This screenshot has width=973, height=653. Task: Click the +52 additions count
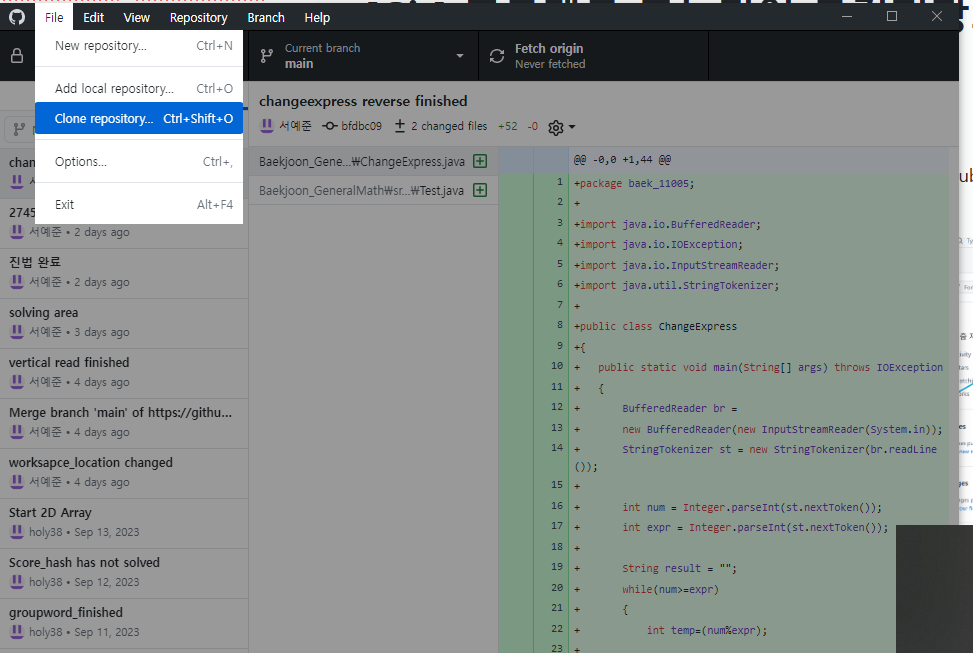pos(508,126)
